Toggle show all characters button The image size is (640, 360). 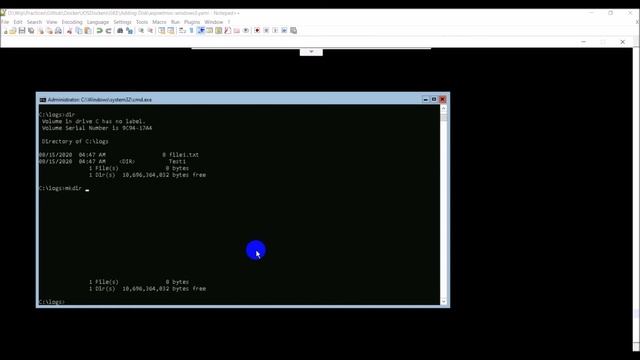pos(191,31)
